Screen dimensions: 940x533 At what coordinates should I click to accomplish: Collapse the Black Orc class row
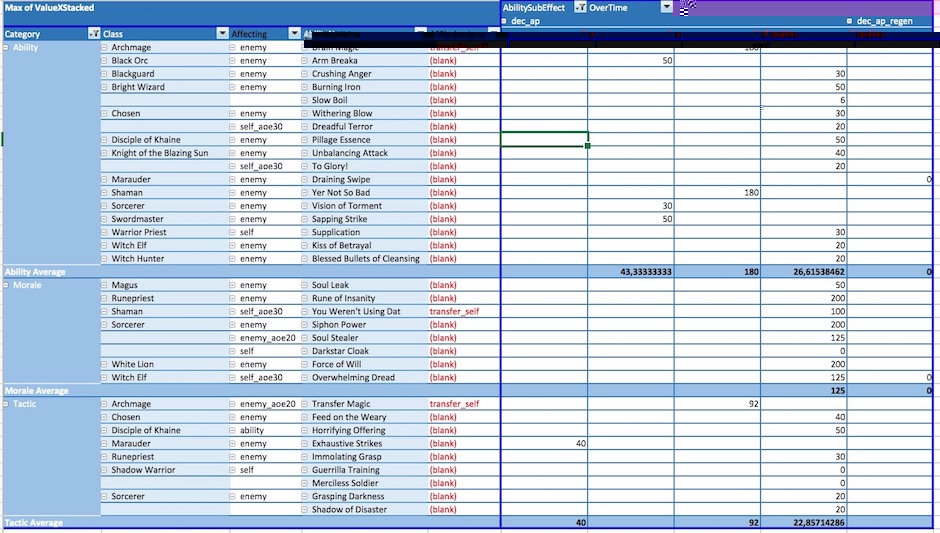pos(105,61)
